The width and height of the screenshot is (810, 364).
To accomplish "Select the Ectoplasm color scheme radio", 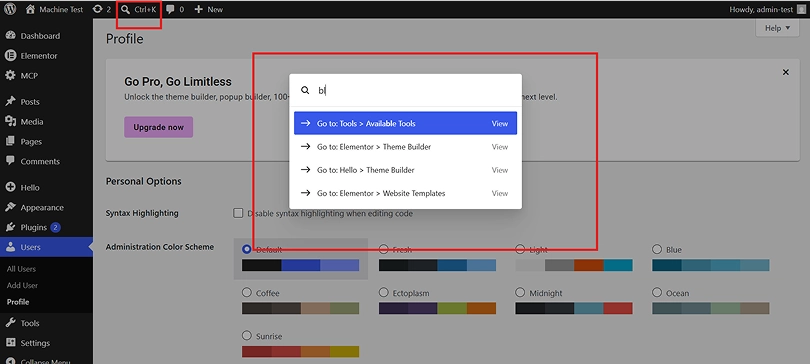I will tap(384, 292).
